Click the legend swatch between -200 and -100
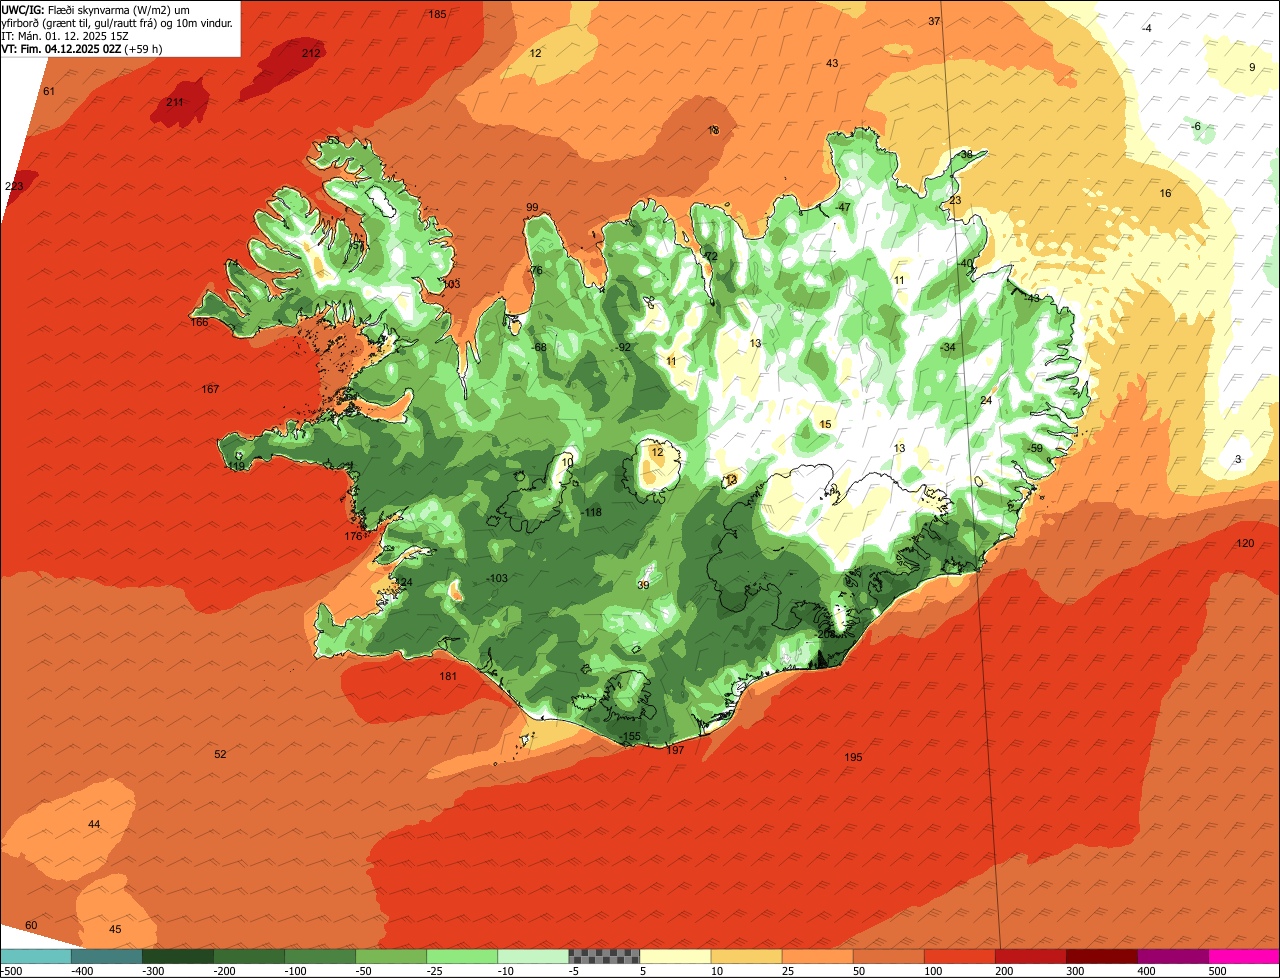1280x978 pixels. tap(249, 956)
